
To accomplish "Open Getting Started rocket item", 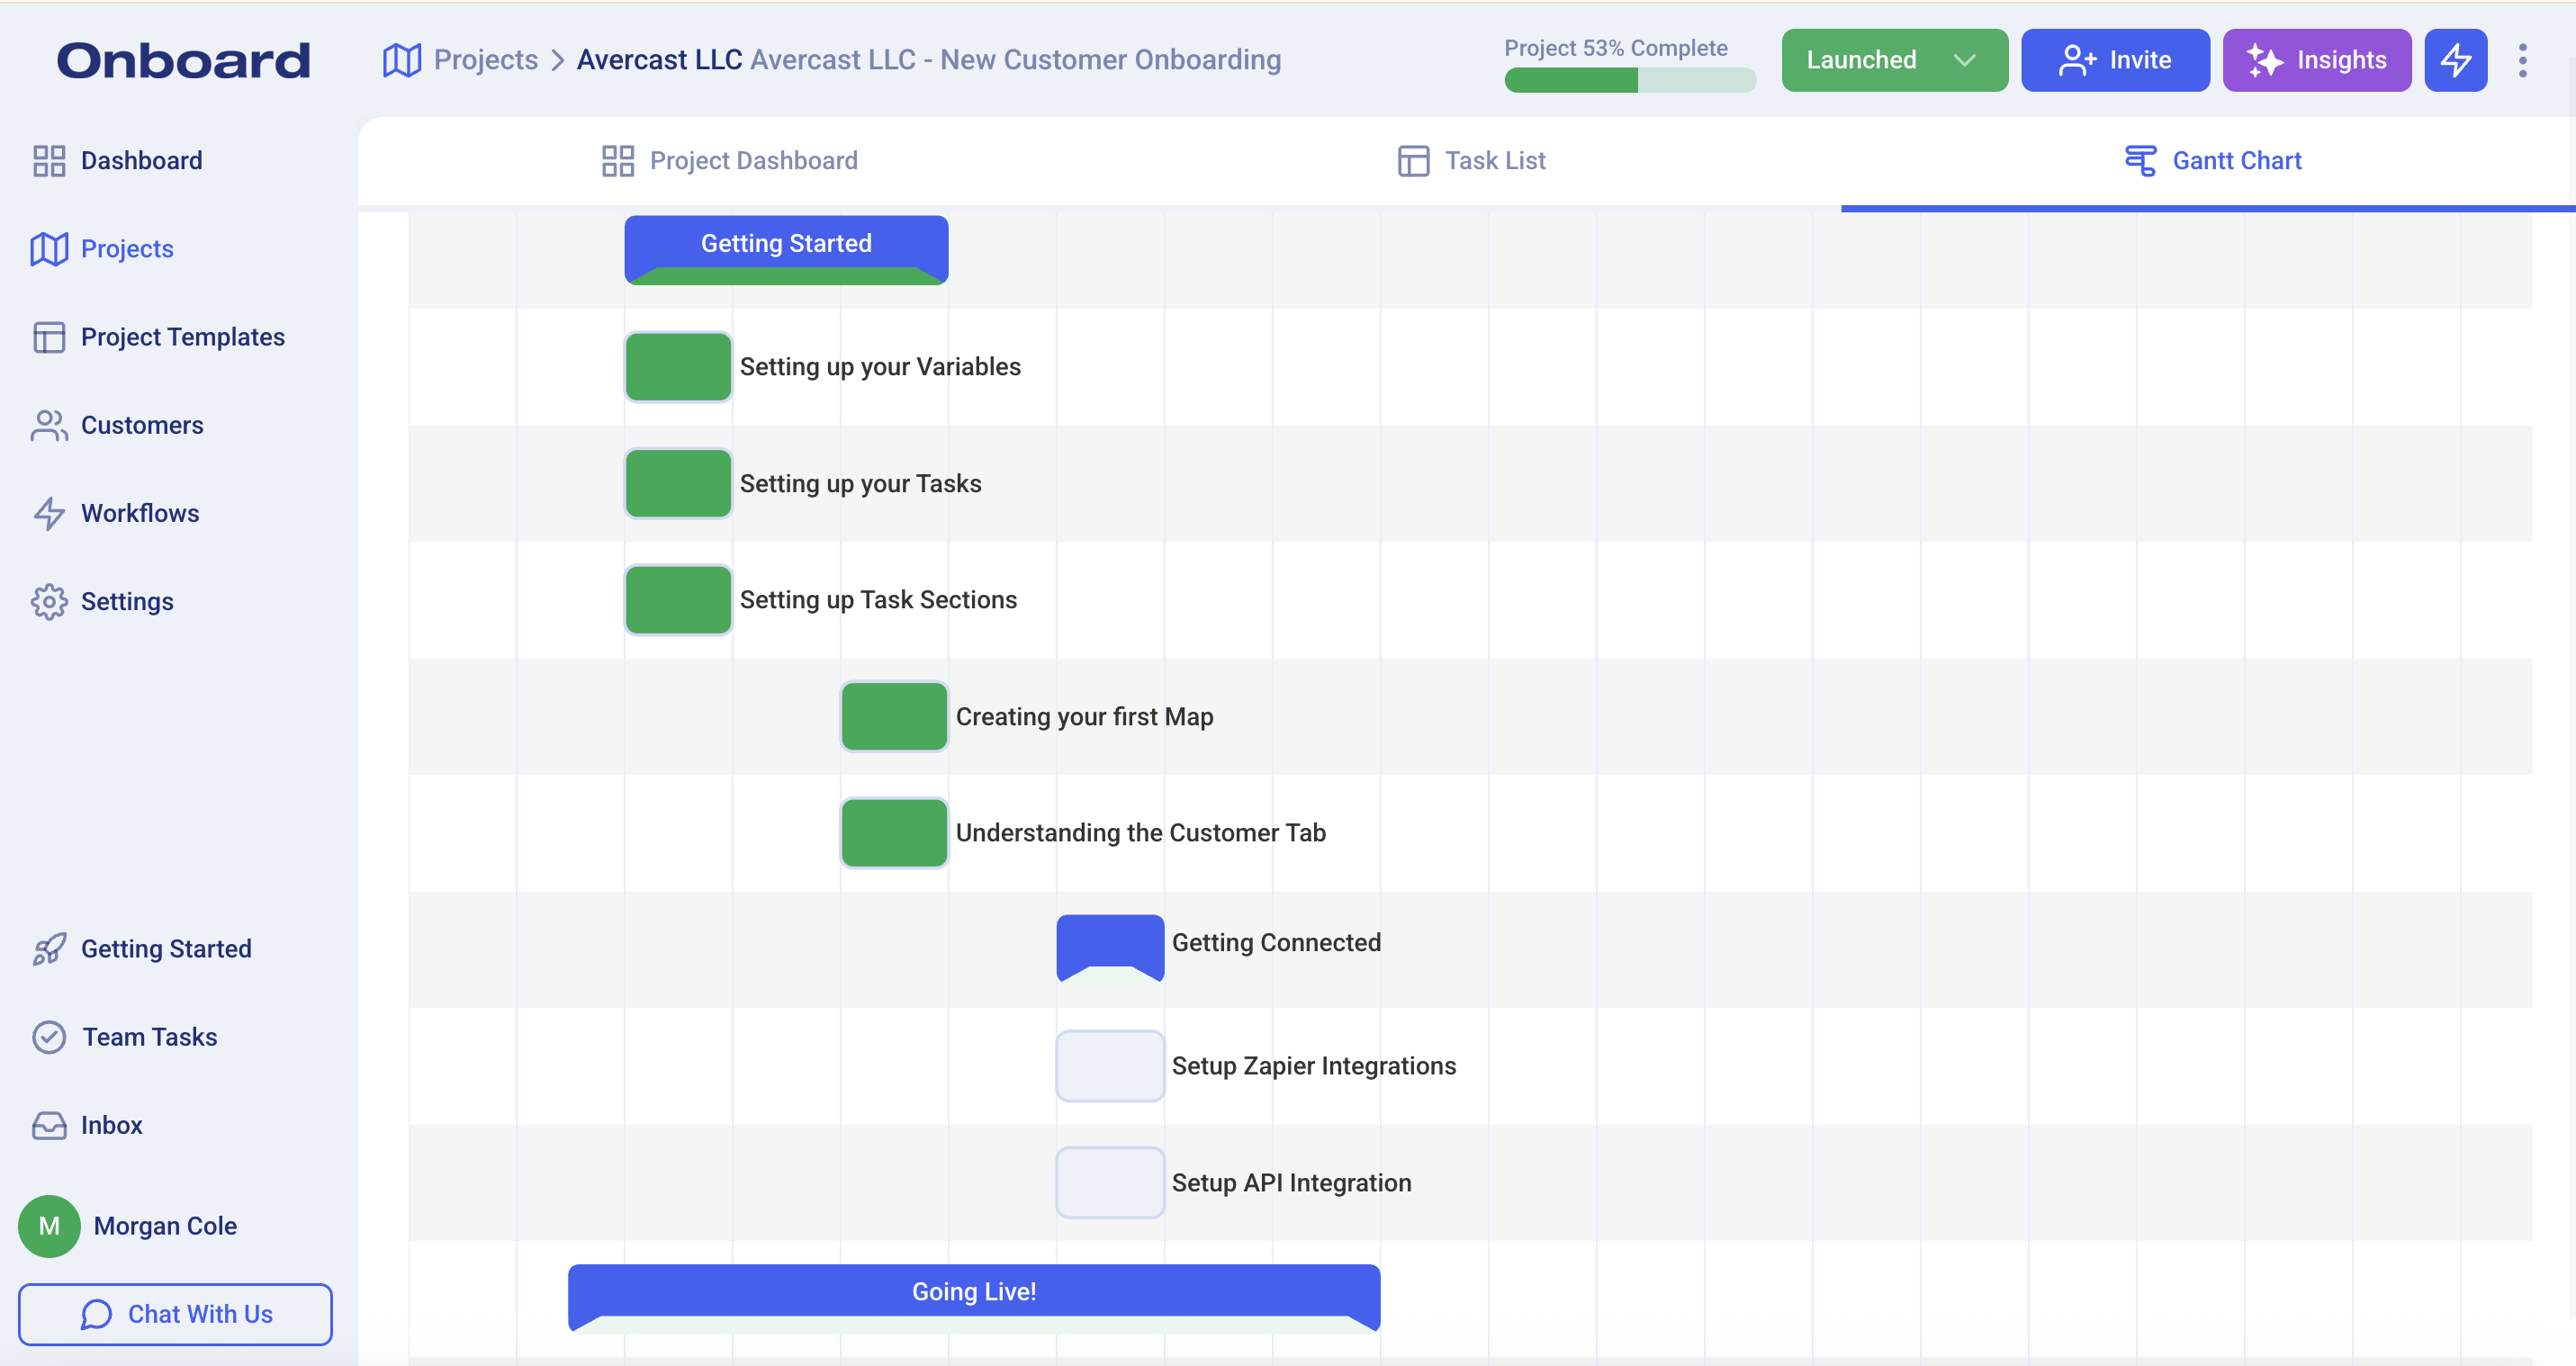I will (x=165, y=948).
